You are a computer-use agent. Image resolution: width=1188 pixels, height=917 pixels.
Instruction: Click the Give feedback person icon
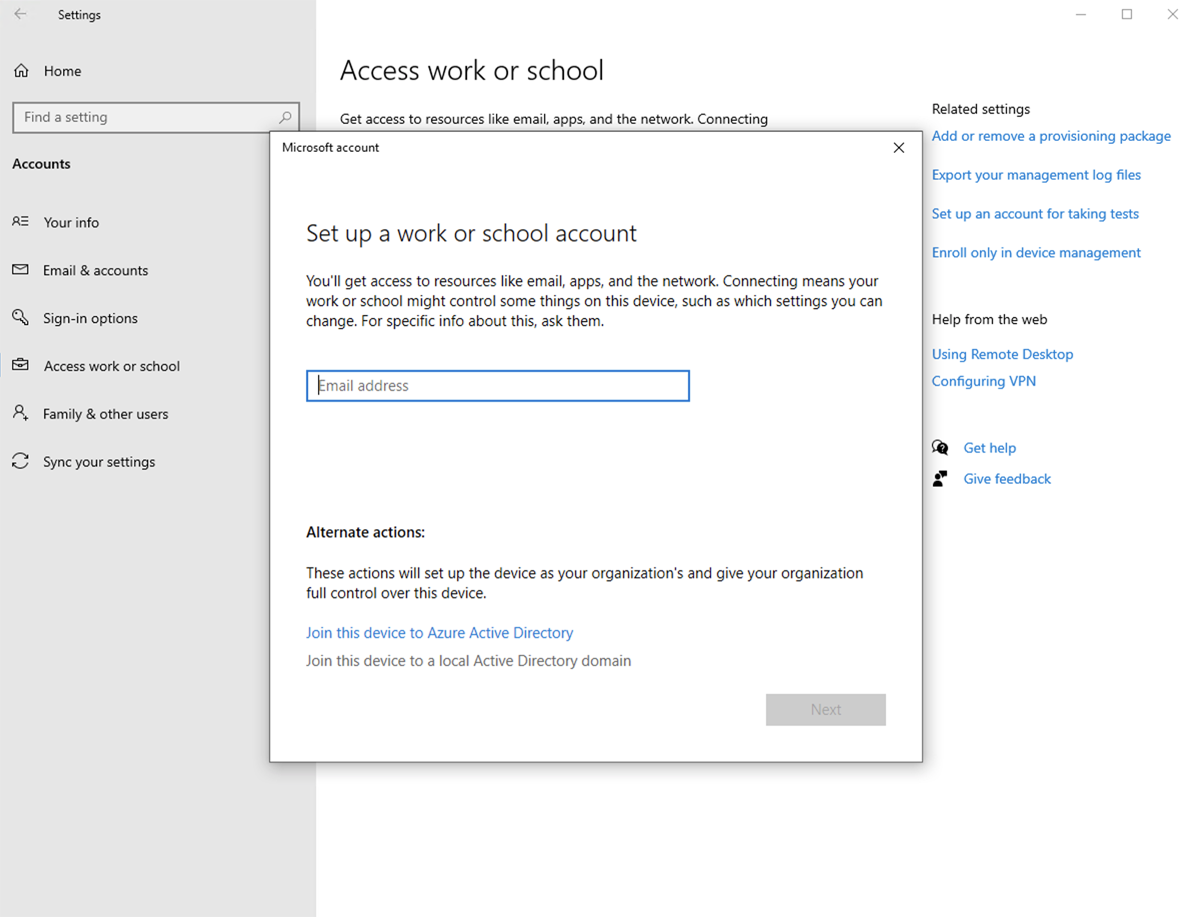coord(940,478)
